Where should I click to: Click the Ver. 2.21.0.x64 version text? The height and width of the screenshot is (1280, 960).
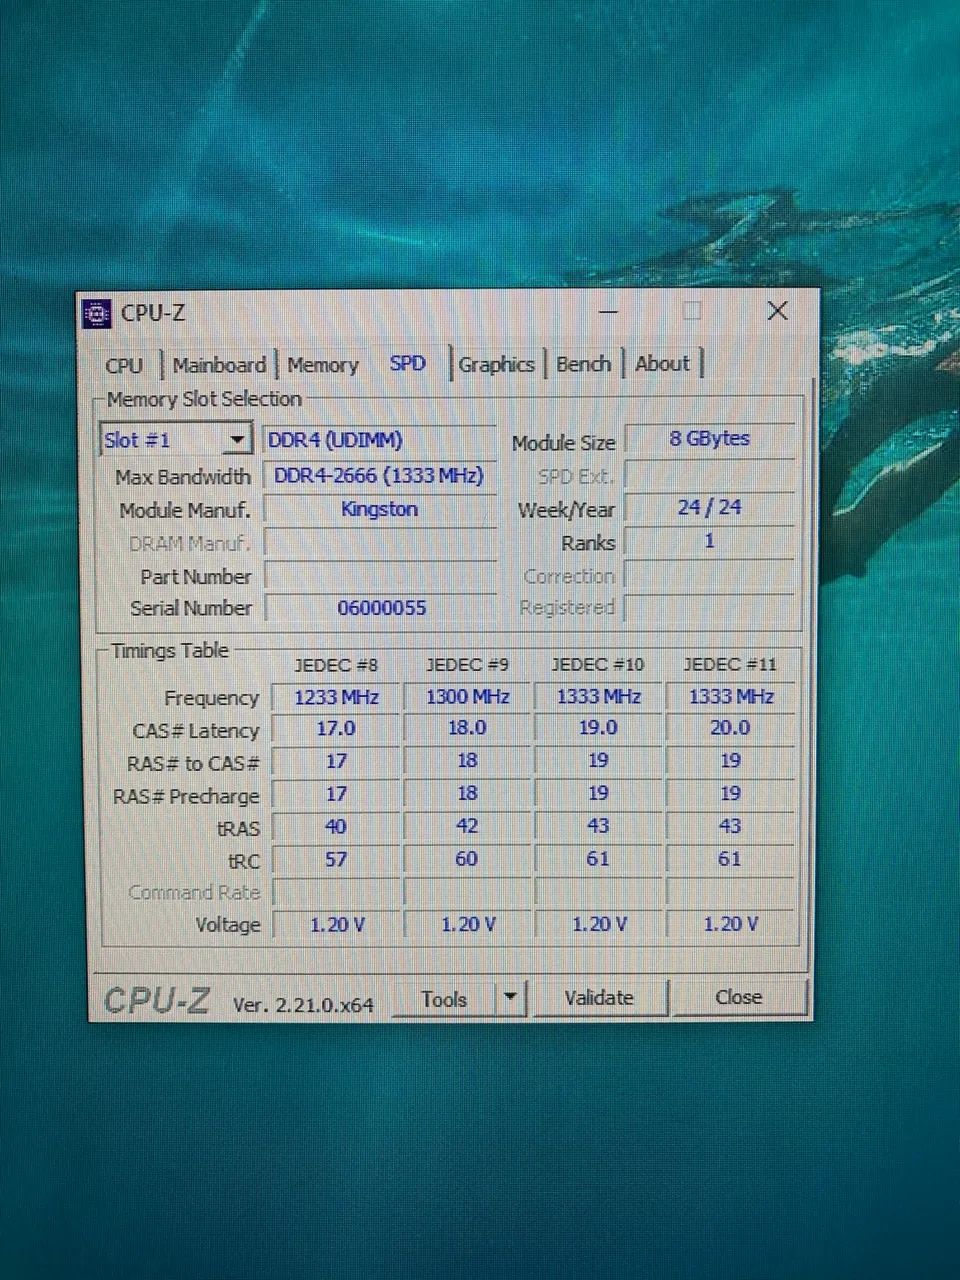(x=303, y=1005)
